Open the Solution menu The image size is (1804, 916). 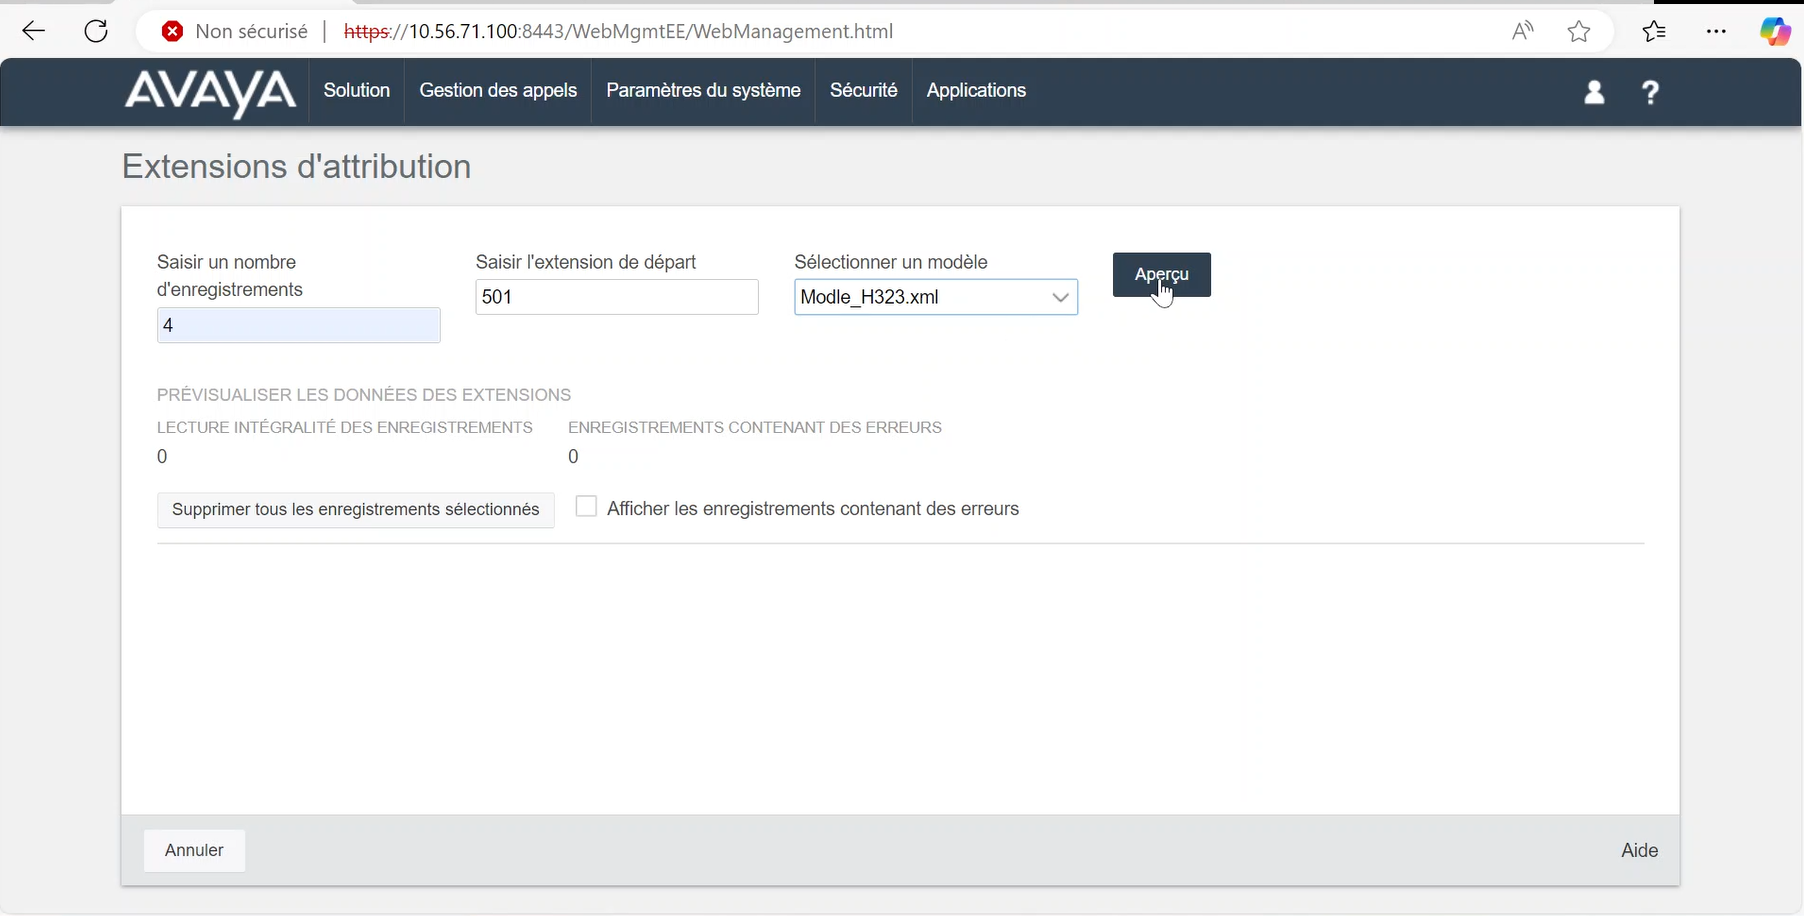pyautogui.click(x=356, y=90)
